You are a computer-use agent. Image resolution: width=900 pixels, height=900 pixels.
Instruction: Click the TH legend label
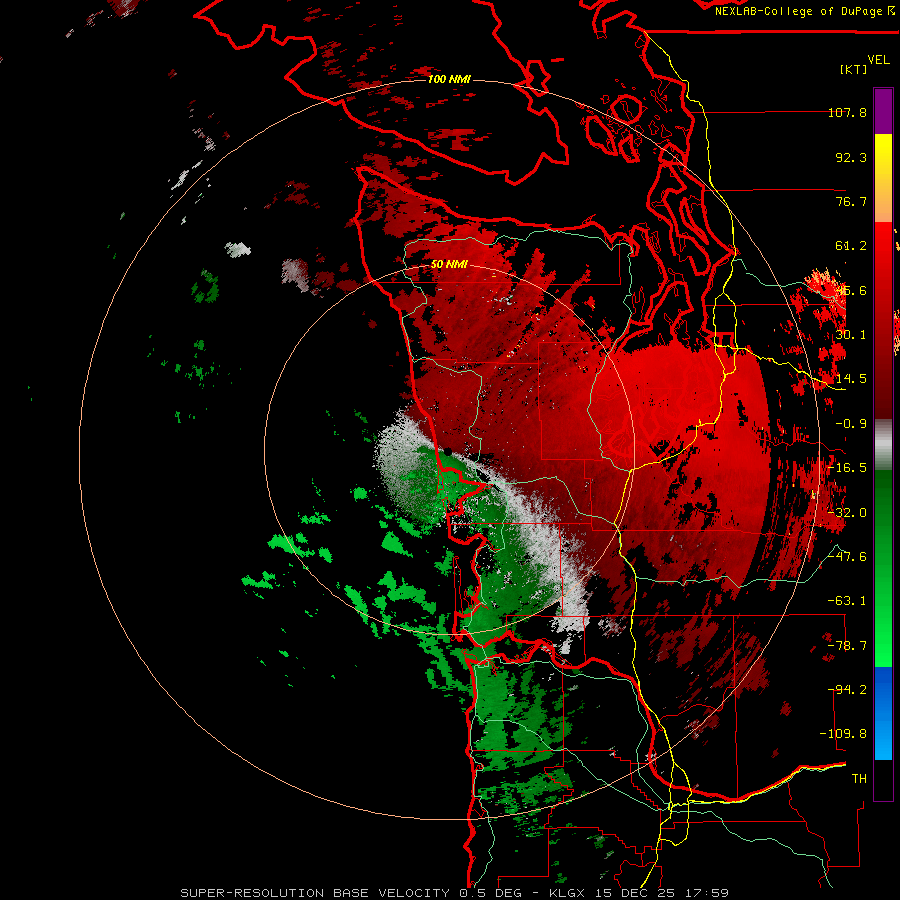click(x=859, y=779)
